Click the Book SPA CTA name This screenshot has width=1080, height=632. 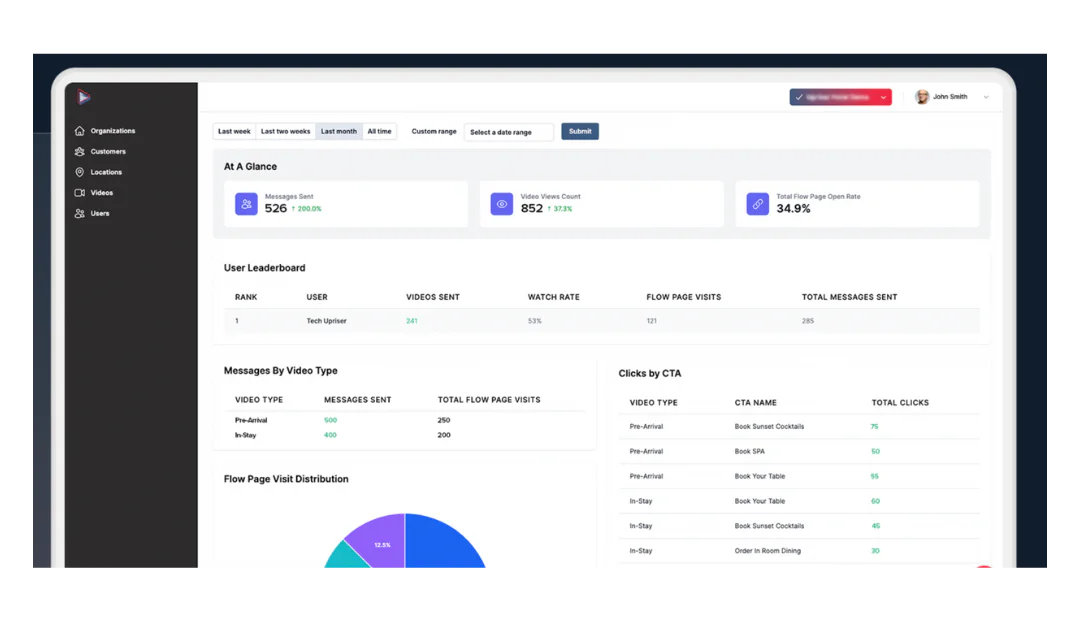[749, 452]
